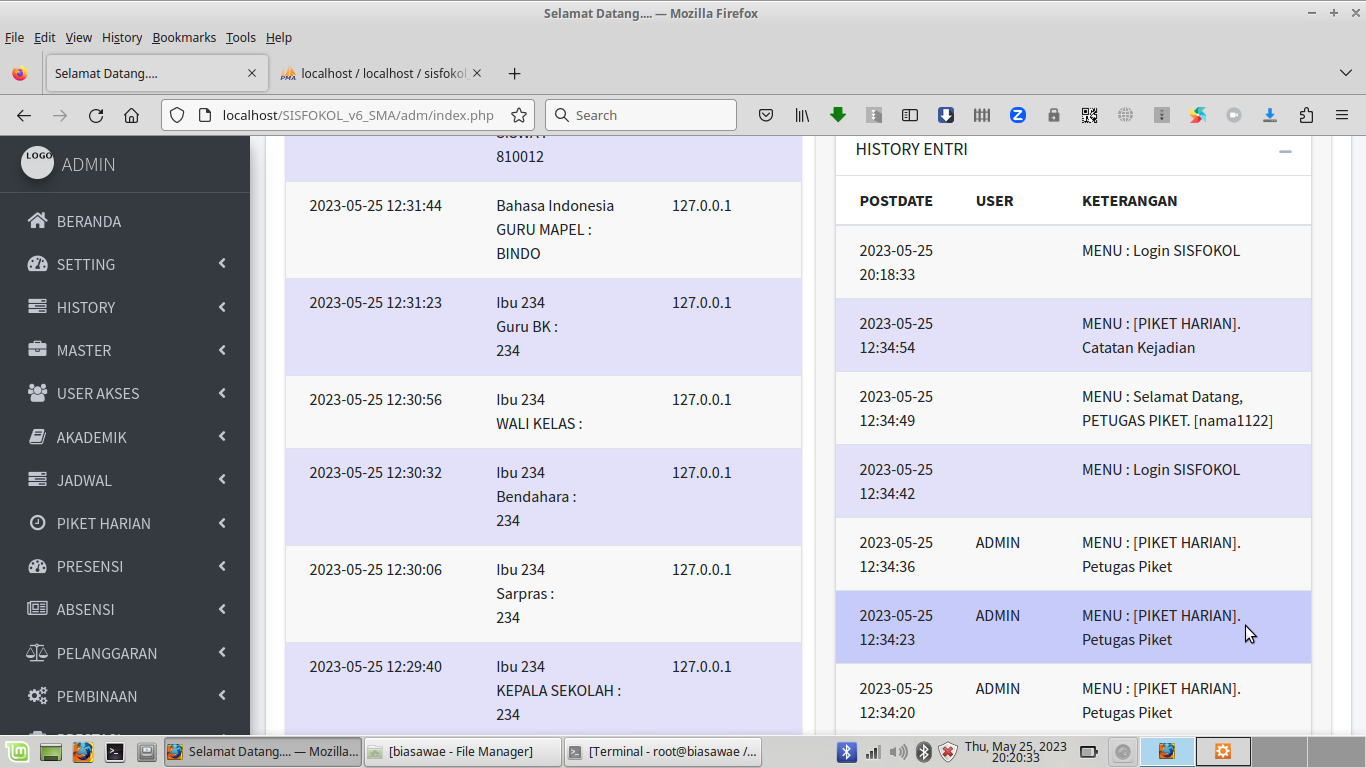Go to Firefox home page
Screen dimensions: 1366x768
point(131,115)
